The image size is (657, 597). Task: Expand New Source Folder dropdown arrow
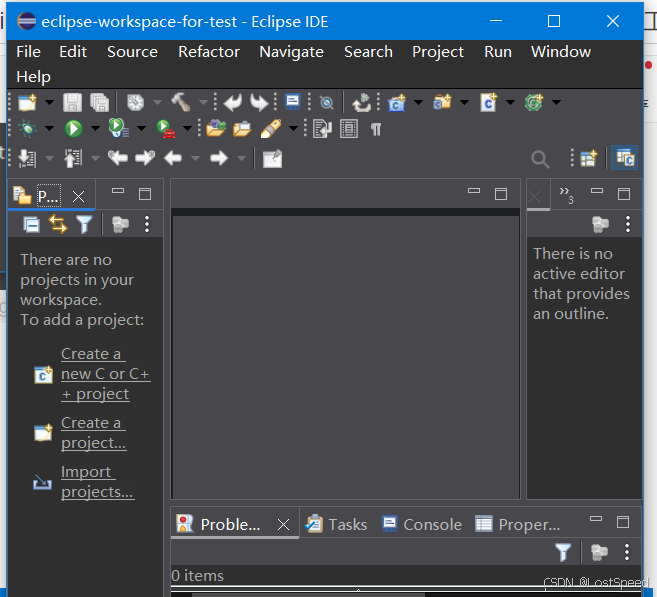(x=464, y=103)
